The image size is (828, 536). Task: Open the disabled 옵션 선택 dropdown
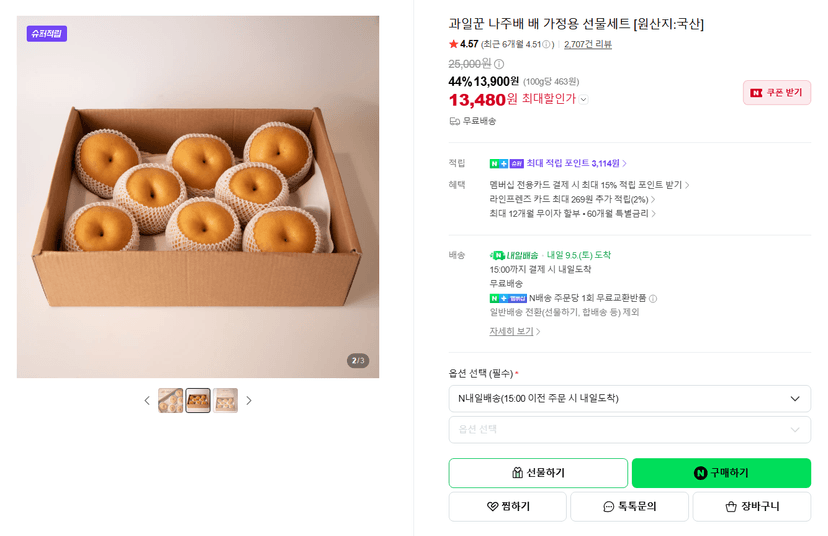pos(629,430)
